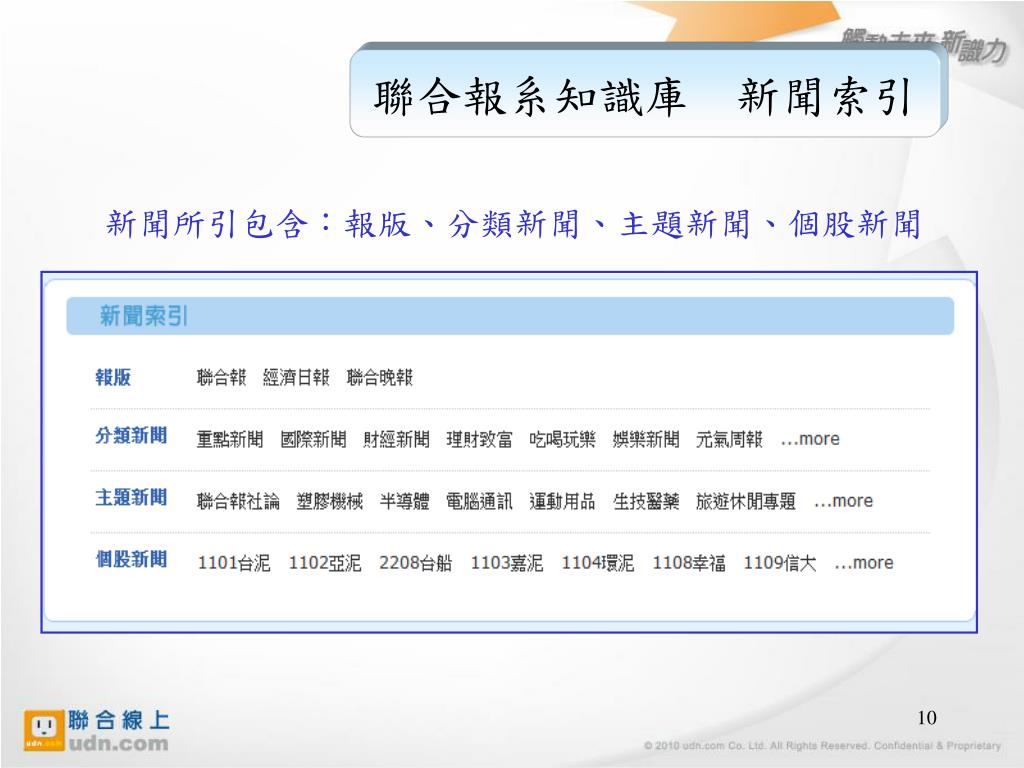
Task: Open the 塑膠機械 topic
Action: click(x=330, y=502)
